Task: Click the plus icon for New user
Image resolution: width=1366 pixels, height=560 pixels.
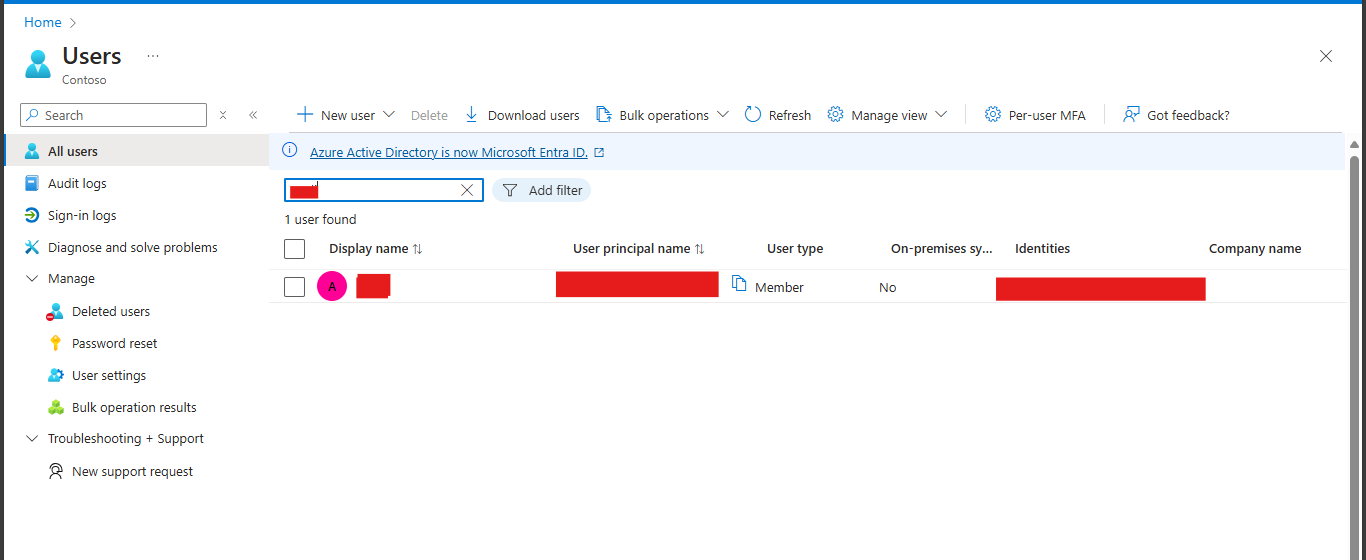Action: (x=306, y=114)
